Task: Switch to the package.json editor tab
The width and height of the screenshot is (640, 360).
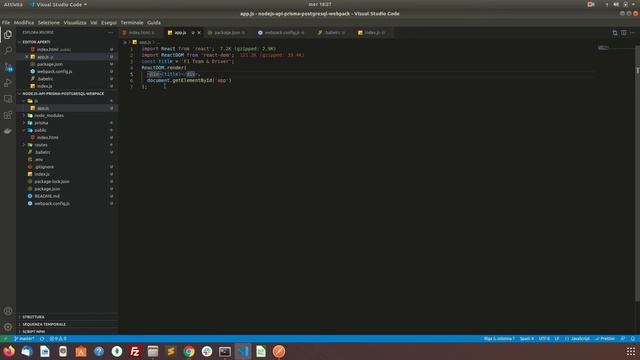Action: click(227, 33)
